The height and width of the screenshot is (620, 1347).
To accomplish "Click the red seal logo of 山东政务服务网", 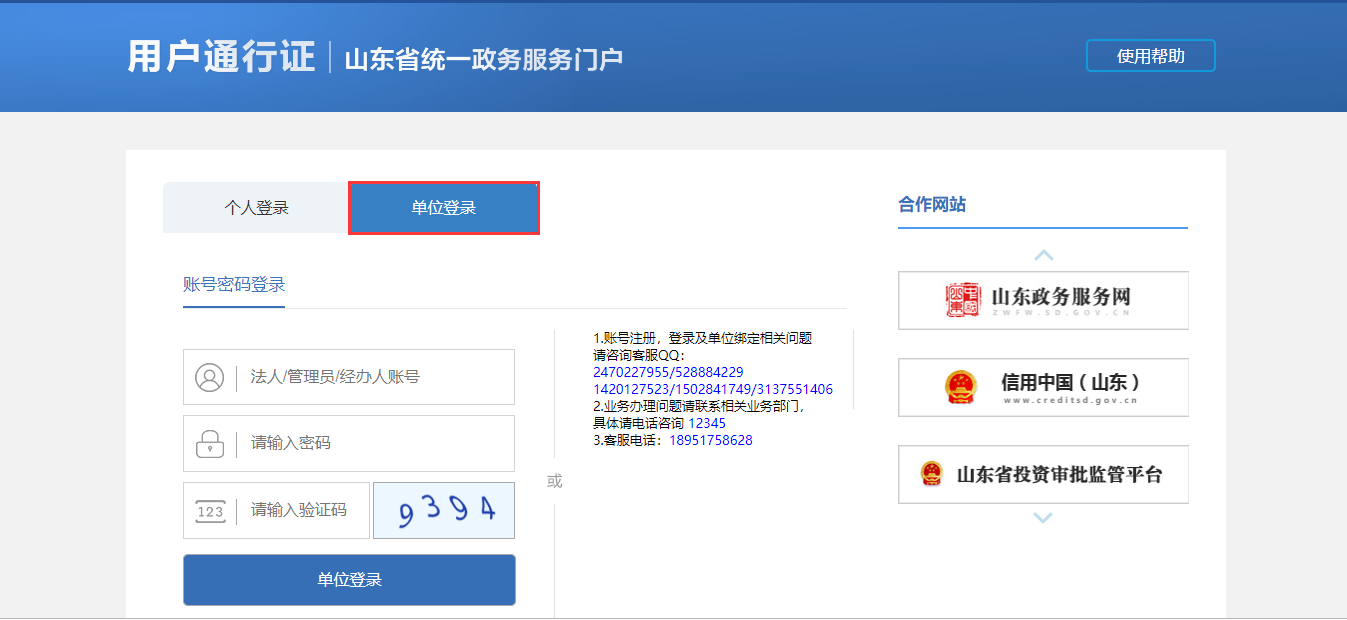I will (963, 299).
